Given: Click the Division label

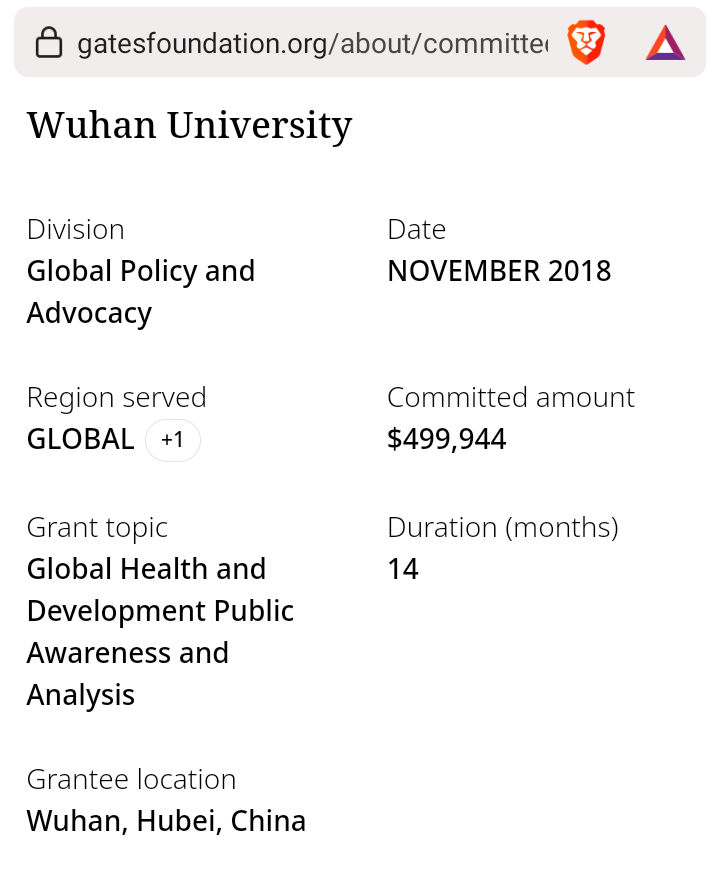Looking at the screenshot, I should (76, 229).
